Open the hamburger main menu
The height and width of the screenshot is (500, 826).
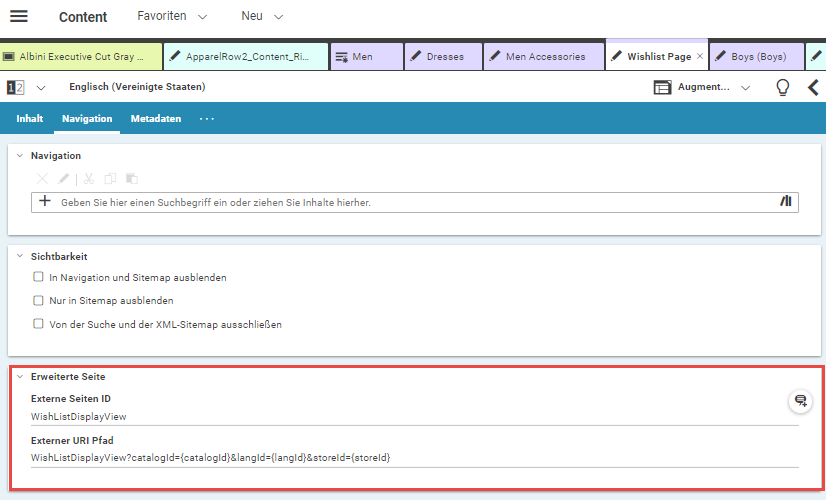pos(18,17)
